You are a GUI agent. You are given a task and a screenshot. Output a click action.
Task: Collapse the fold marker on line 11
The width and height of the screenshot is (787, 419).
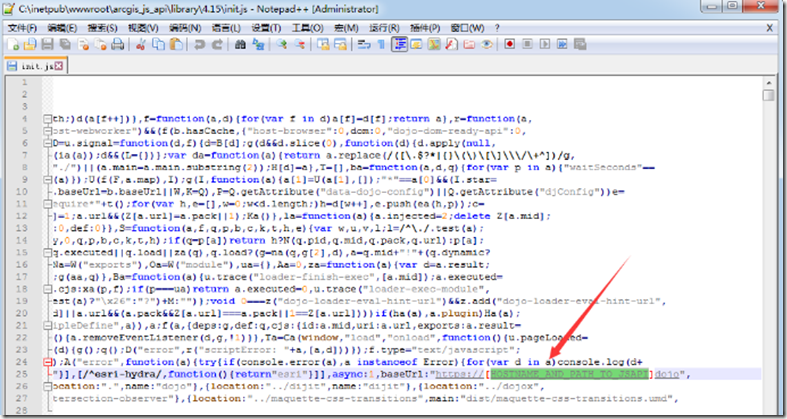point(48,204)
